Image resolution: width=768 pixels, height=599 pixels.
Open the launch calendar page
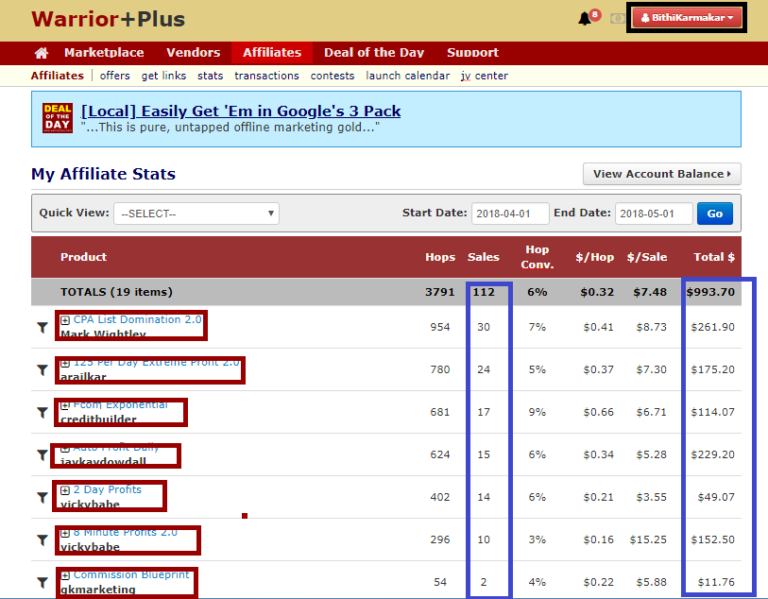pyautogui.click(x=408, y=76)
